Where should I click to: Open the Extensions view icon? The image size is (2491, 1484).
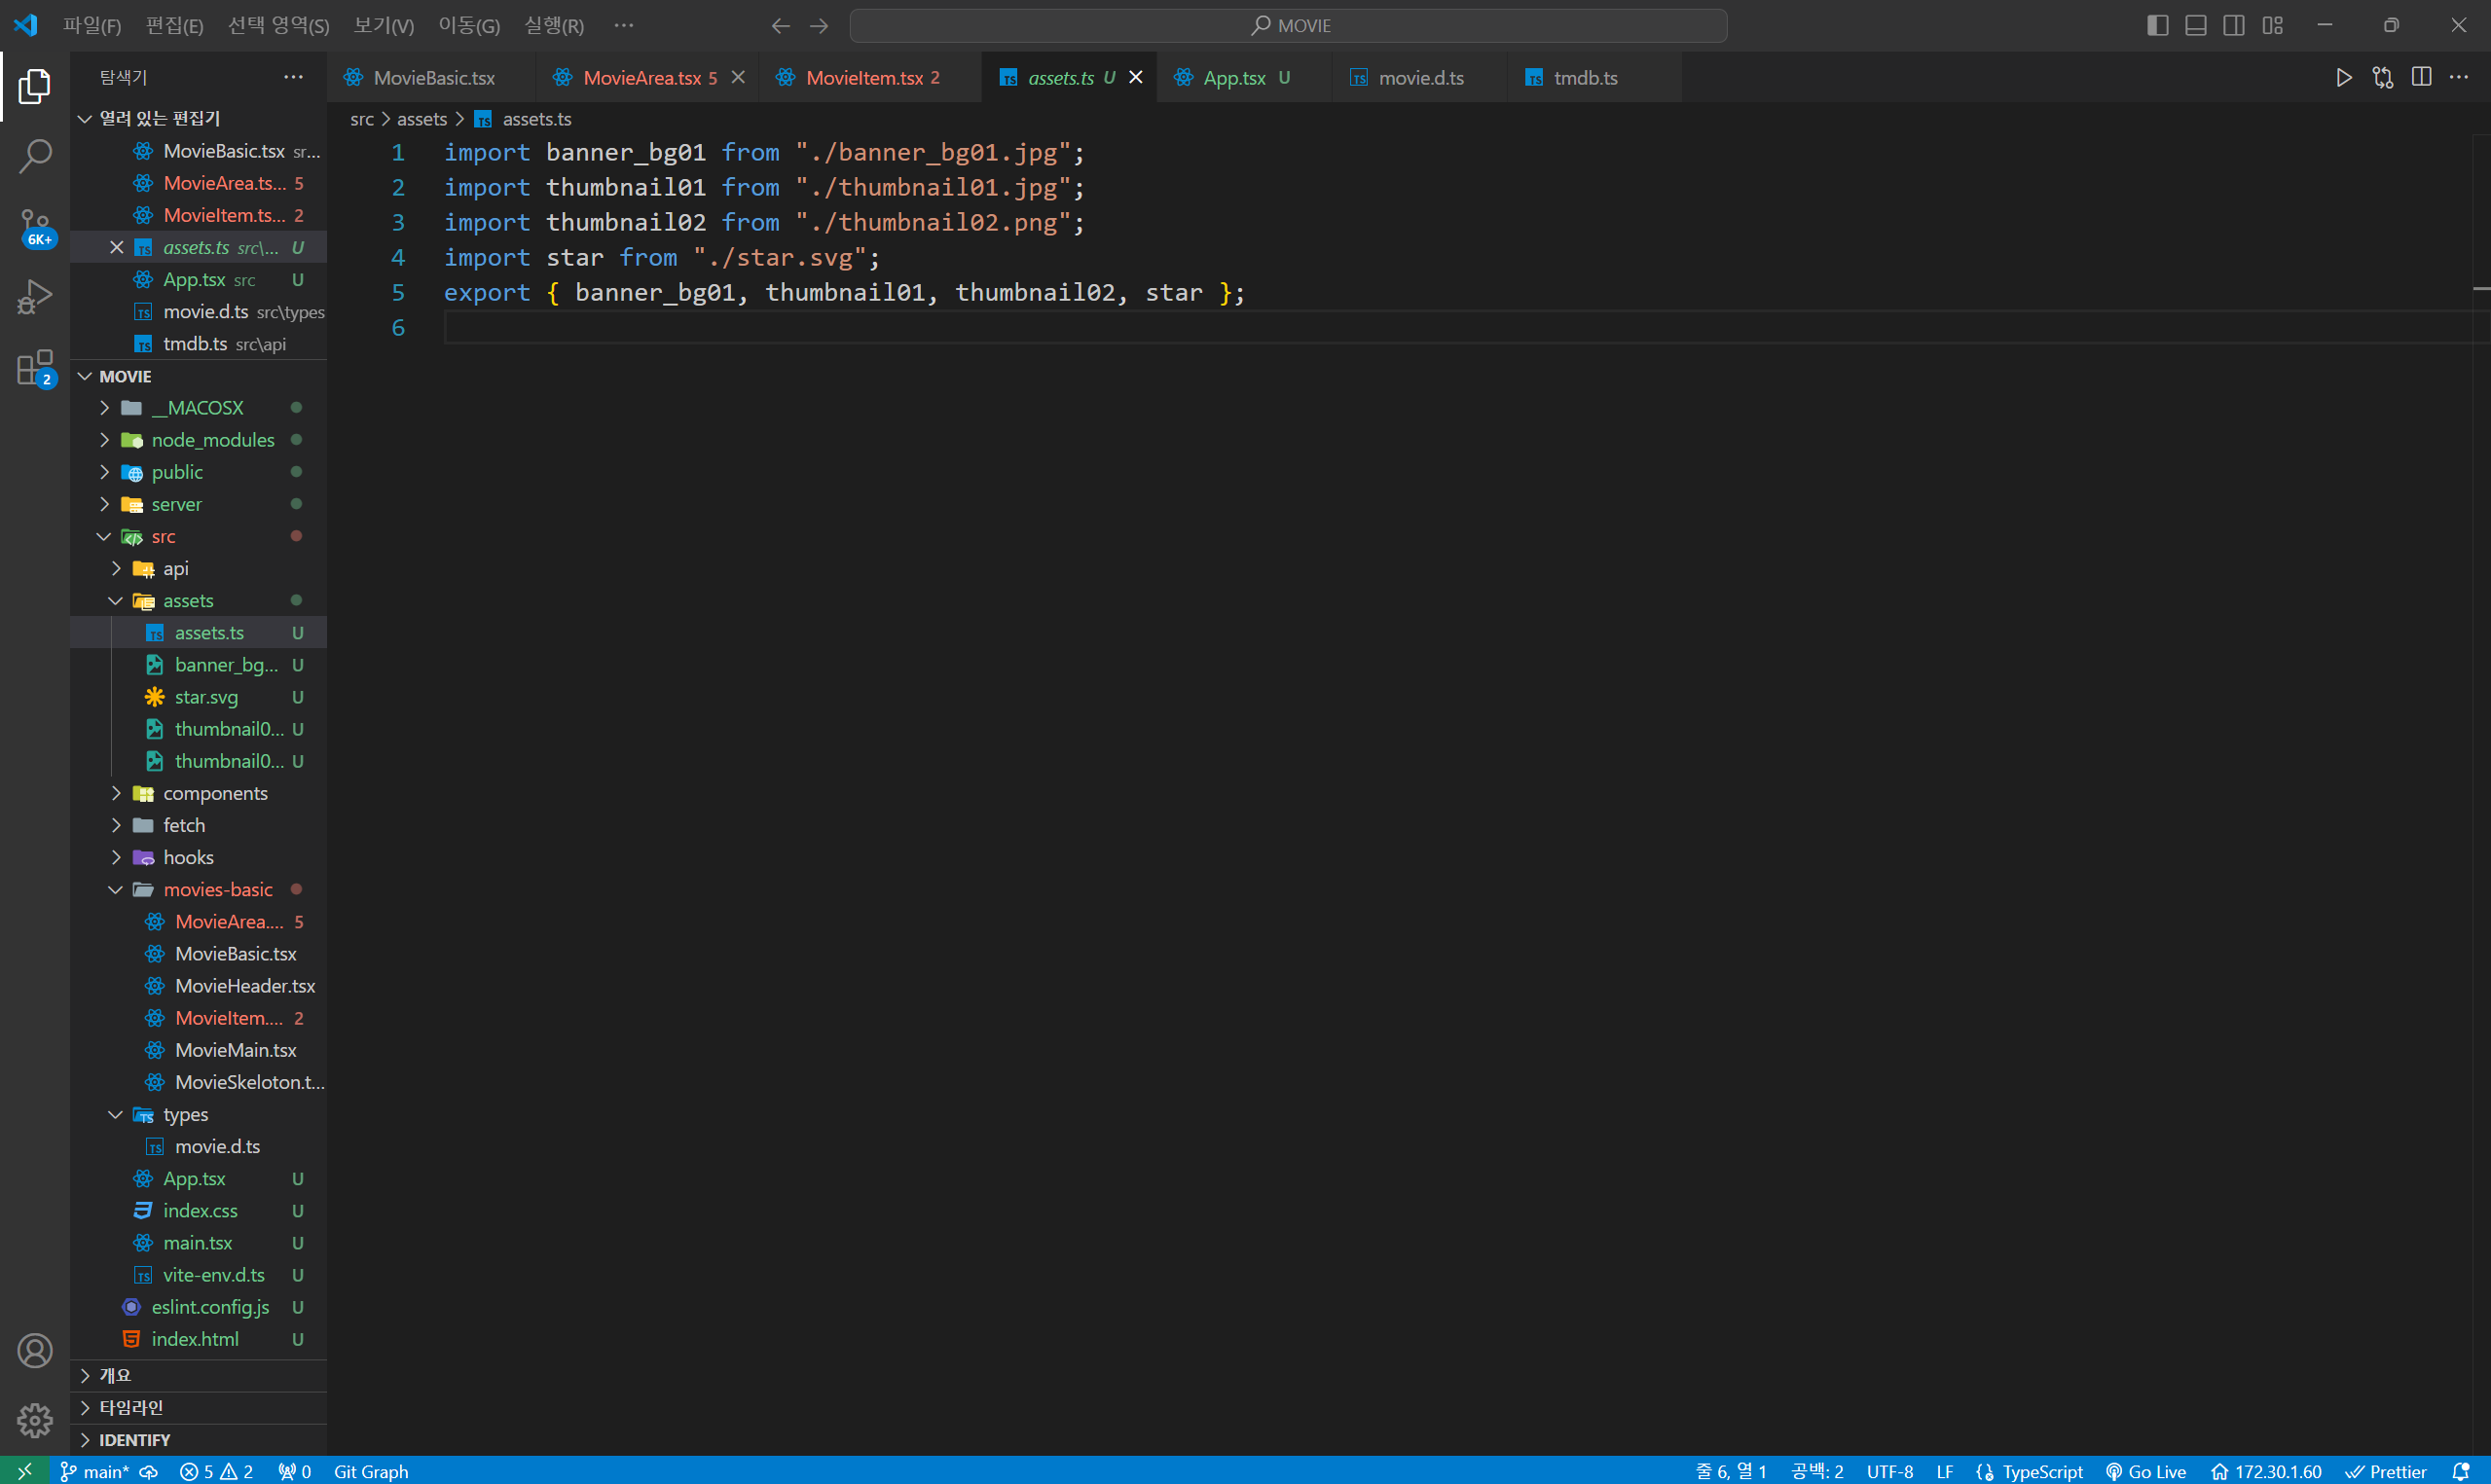click(35, 367)
